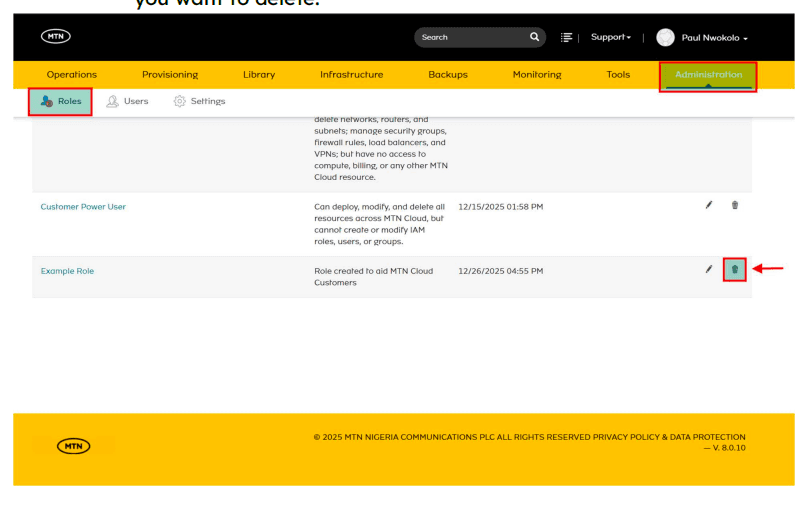Delete the Example Role with the trash icon
Screen dimensions: 812x516
pos(734,269)
